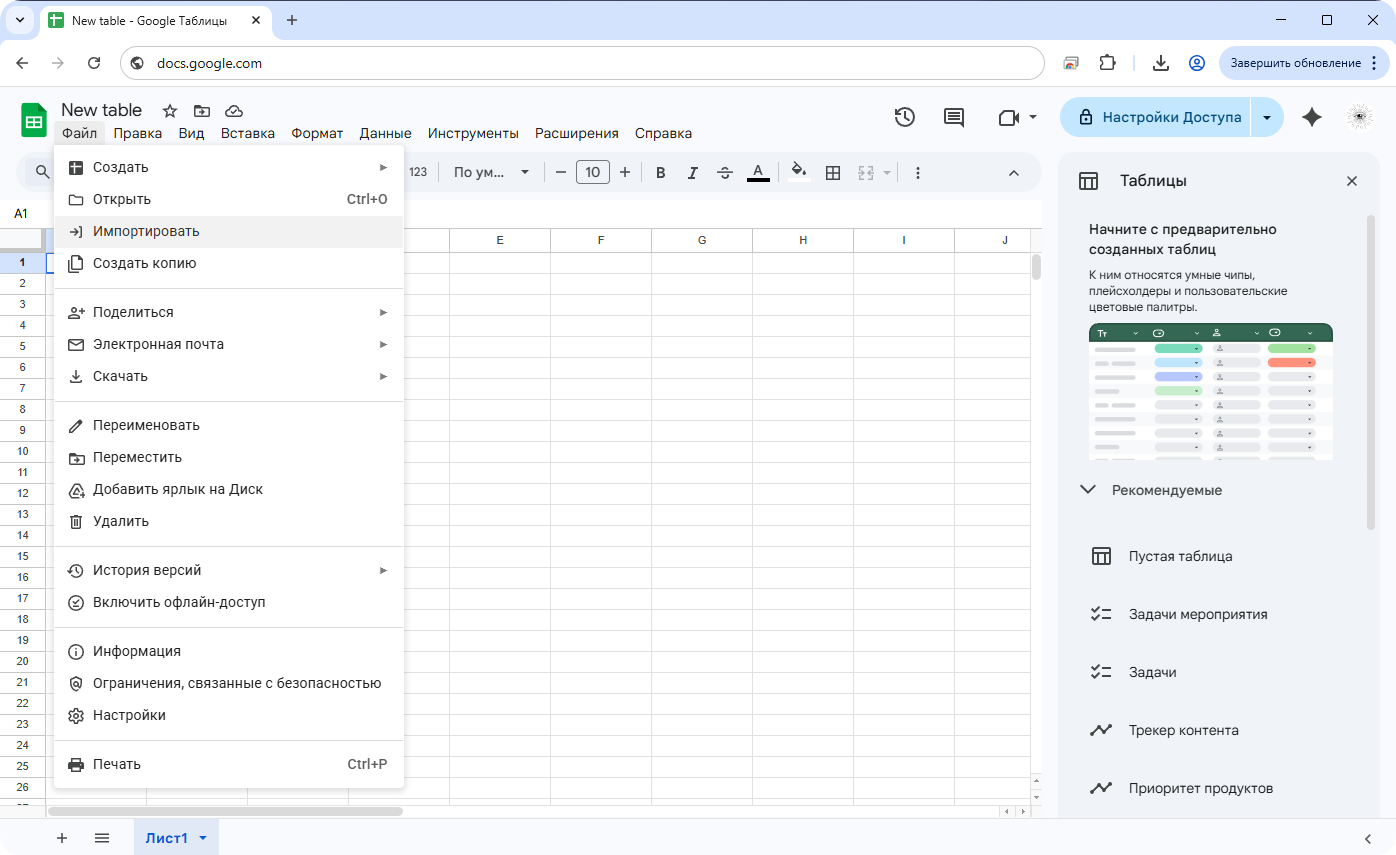This screenshot has width=1396, height=855.
Task: Choose Печать in the File menu
Action: click(229, 764)
